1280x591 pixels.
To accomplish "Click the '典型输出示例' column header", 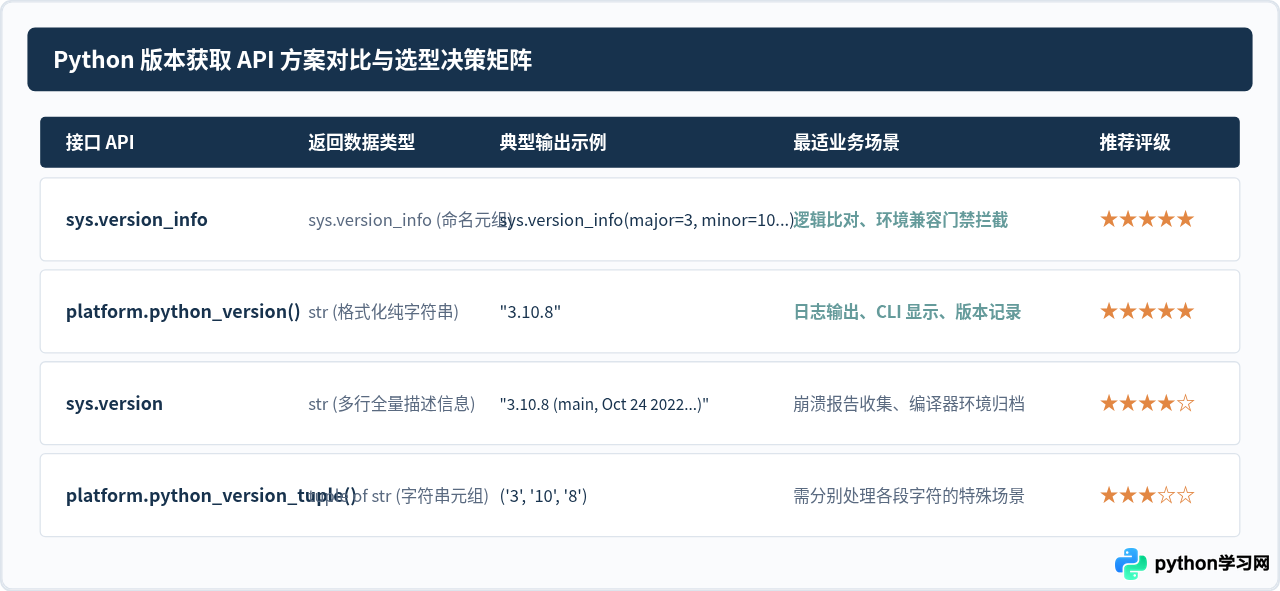I will point(553,142).
